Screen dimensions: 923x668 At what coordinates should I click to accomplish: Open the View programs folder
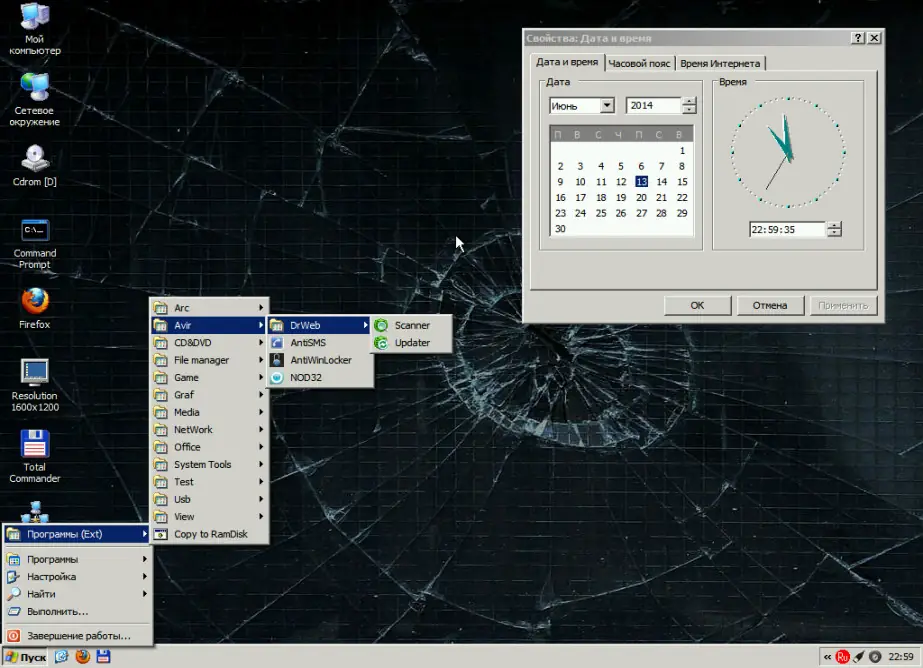click(210, 517)
